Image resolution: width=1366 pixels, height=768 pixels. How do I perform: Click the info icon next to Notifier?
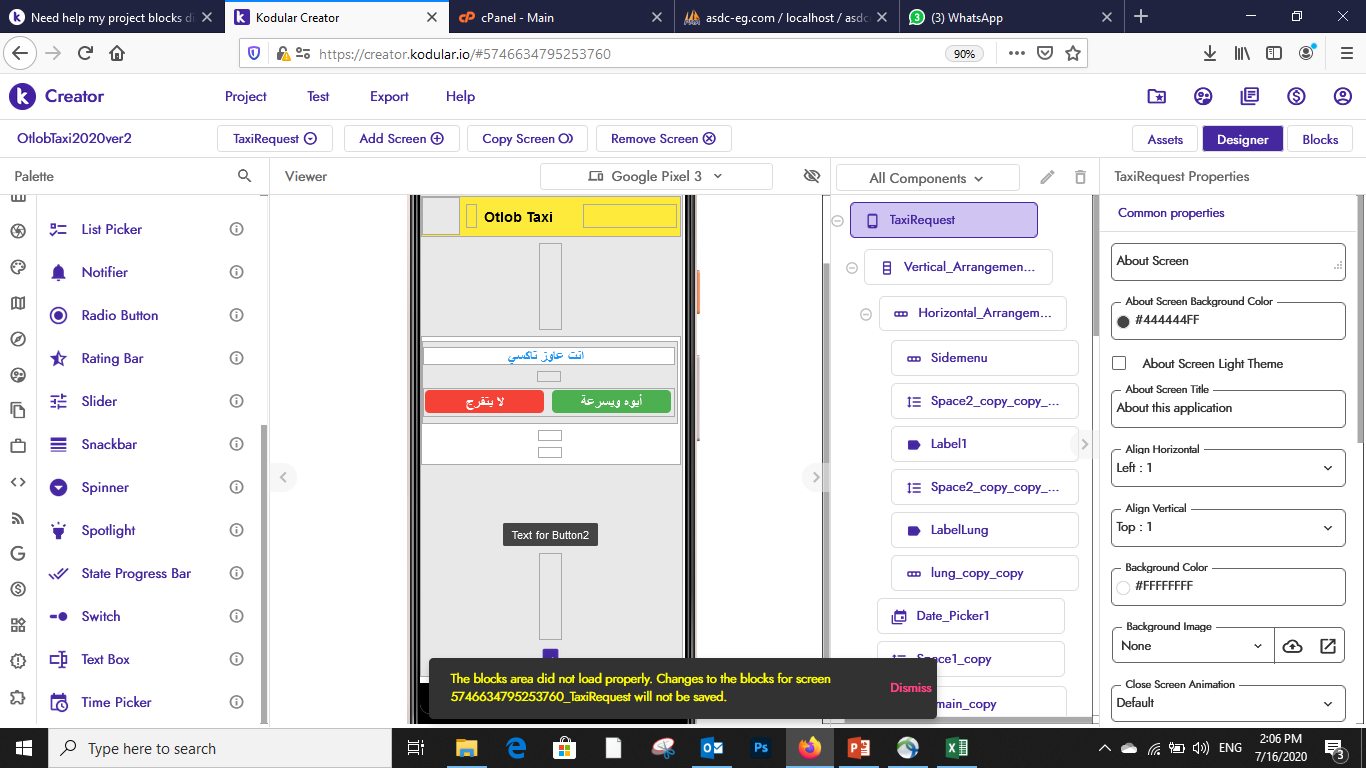[x=237, y=272]
